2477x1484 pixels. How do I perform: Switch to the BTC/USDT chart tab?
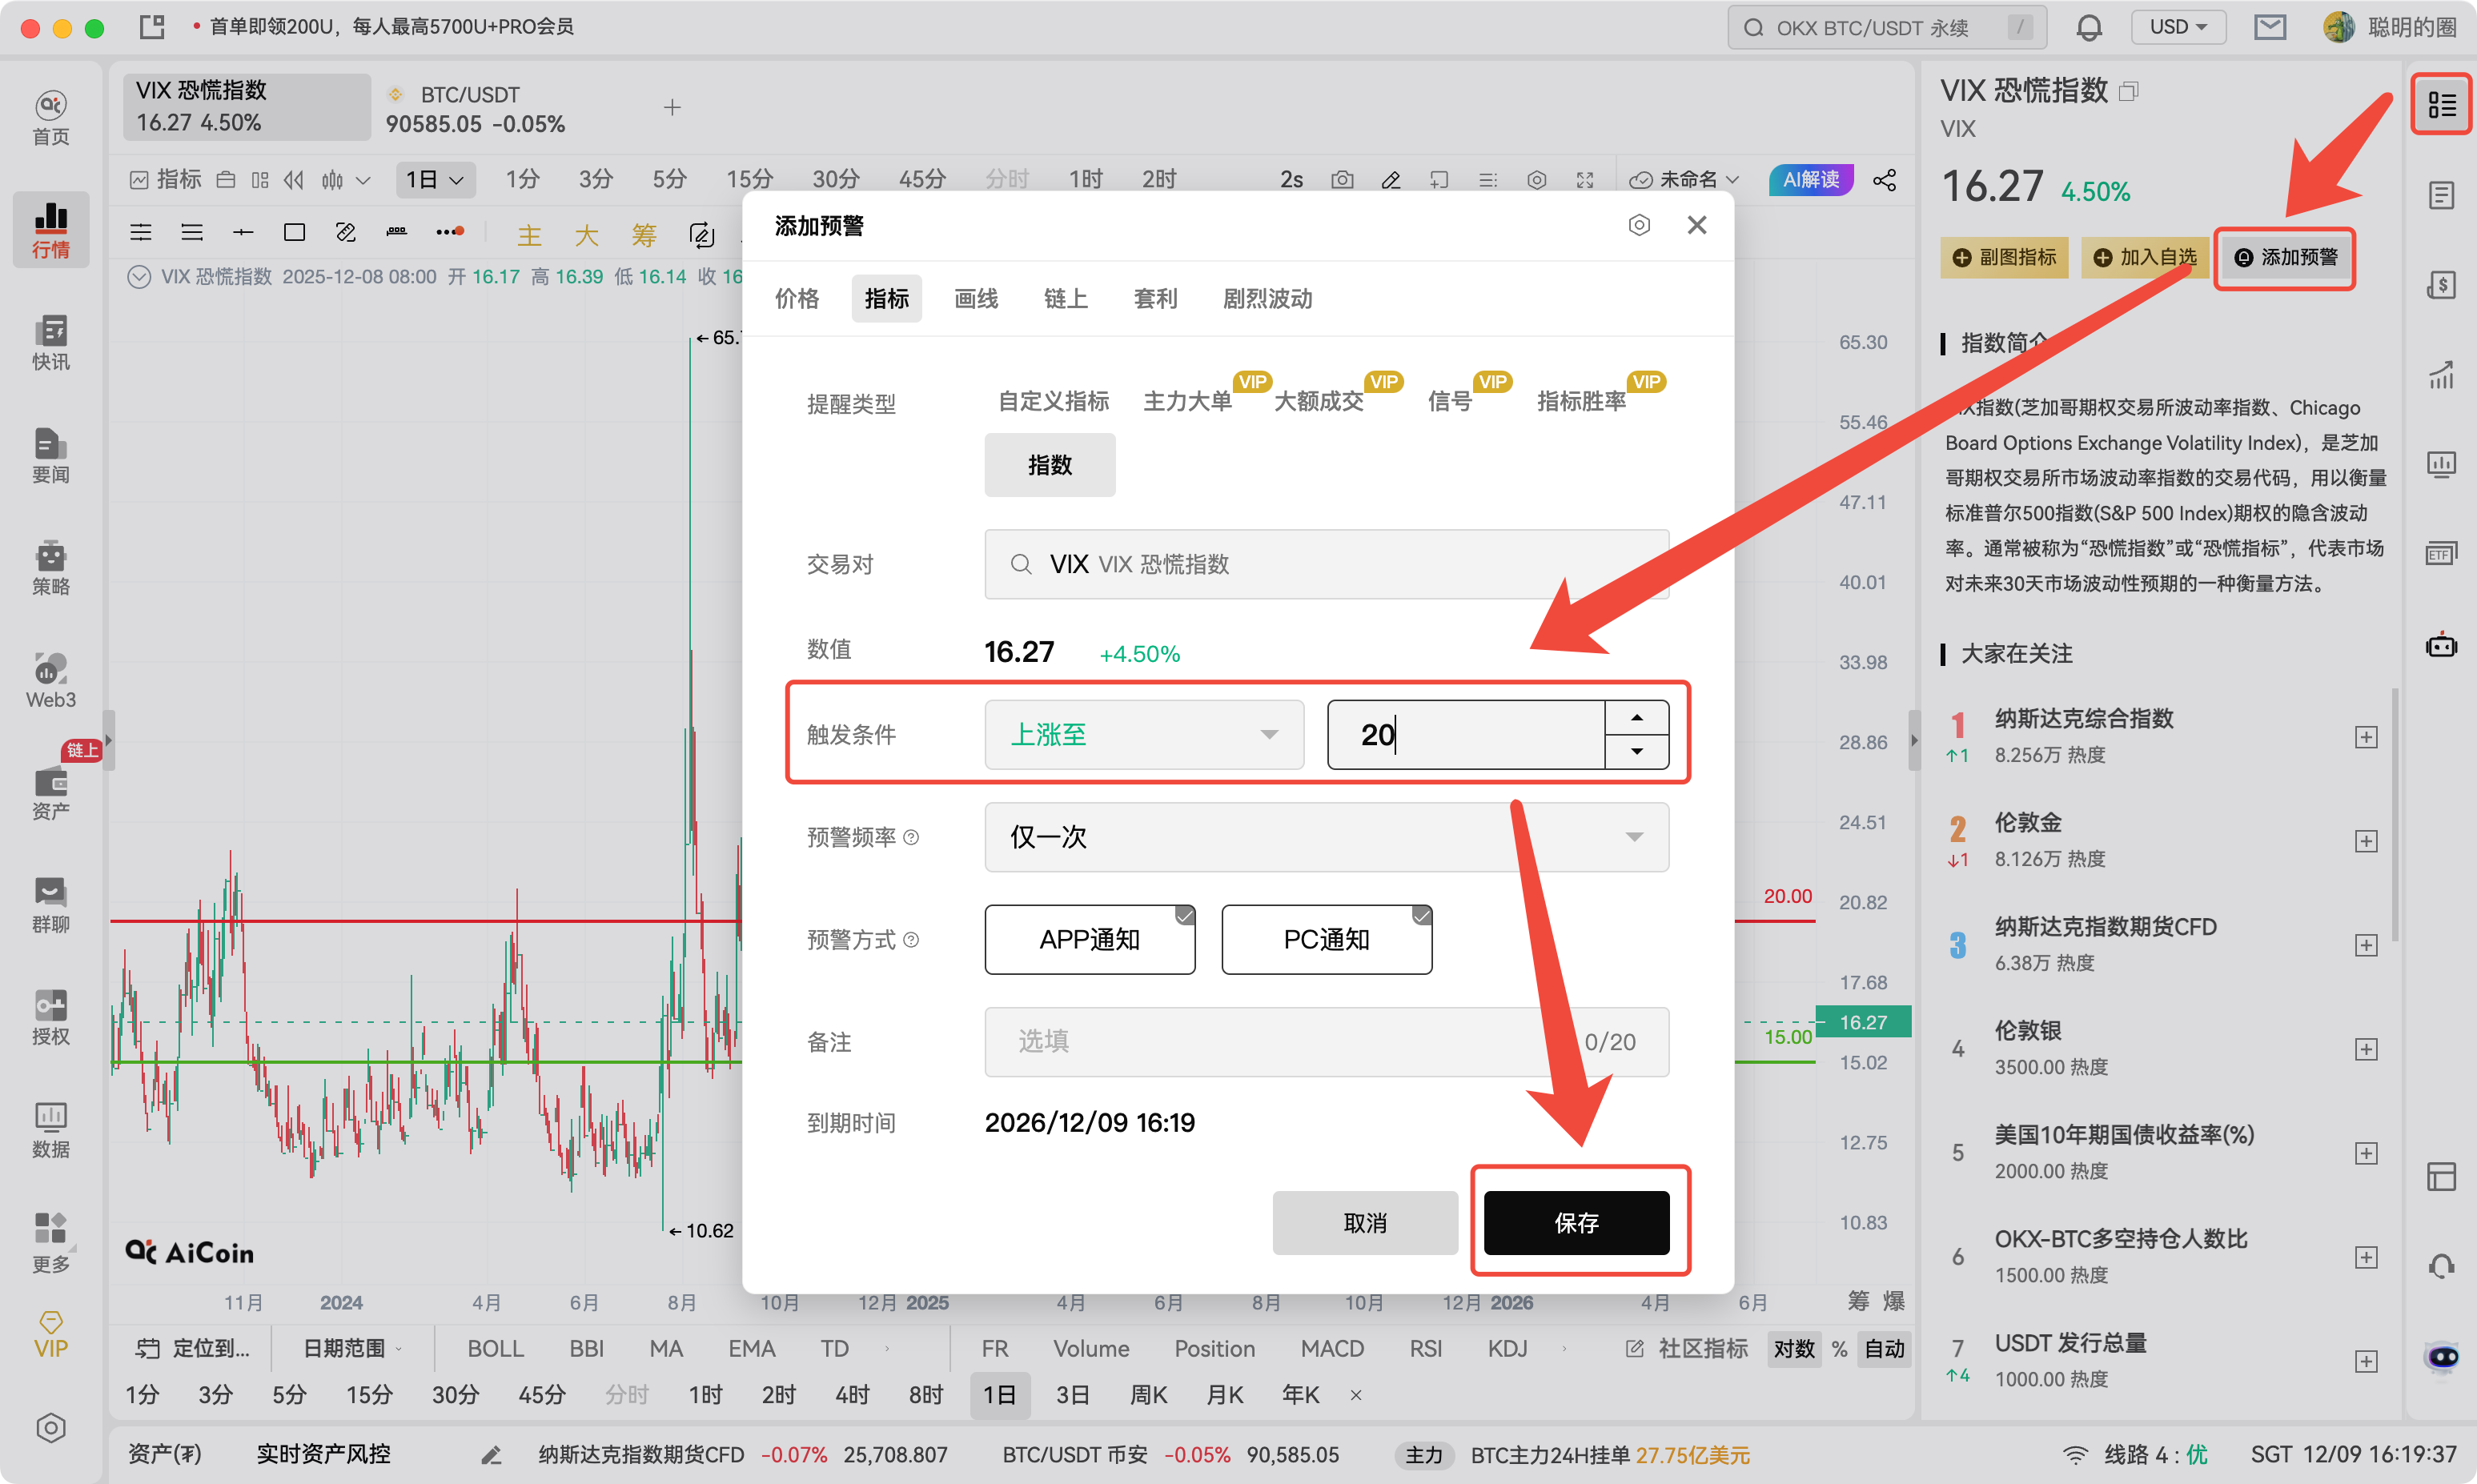[469, 106]
